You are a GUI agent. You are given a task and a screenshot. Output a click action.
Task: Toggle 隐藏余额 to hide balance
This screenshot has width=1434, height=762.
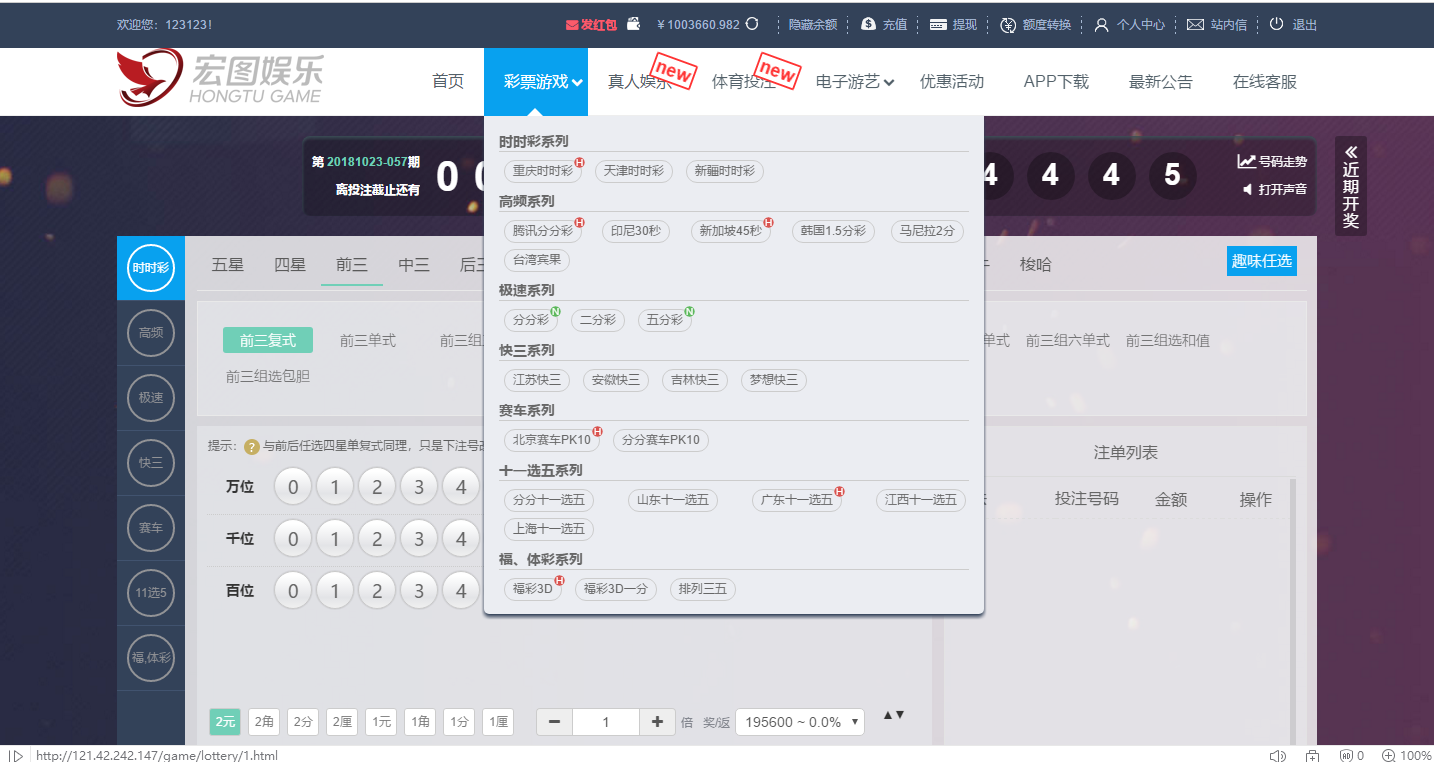coord(812,24)
